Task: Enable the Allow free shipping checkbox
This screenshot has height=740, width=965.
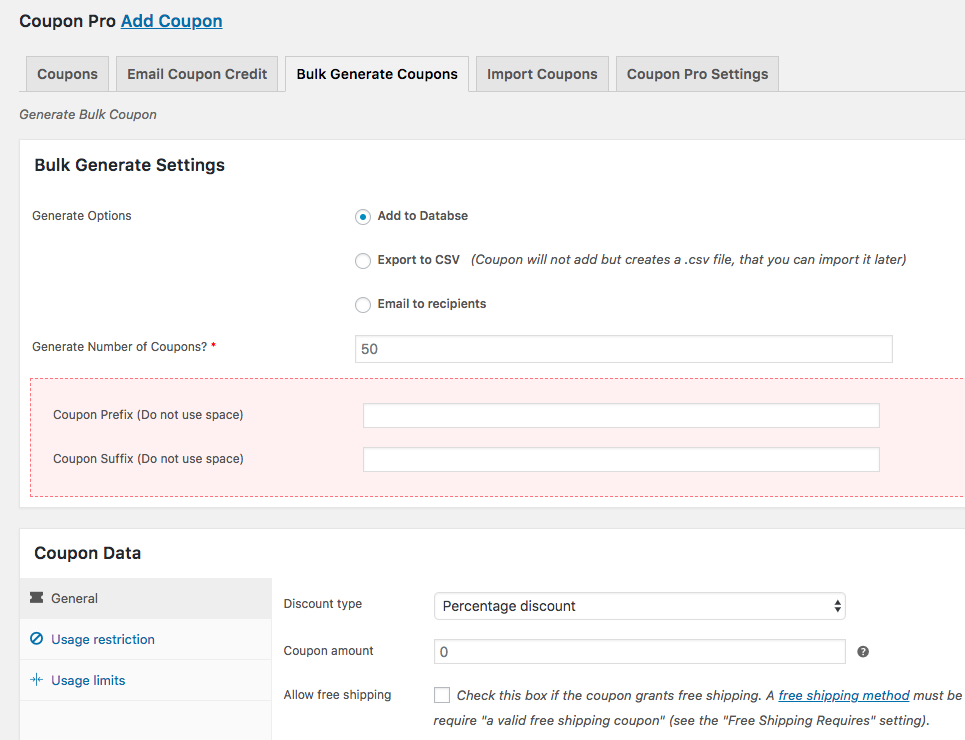Action: [x=441, y=695]
